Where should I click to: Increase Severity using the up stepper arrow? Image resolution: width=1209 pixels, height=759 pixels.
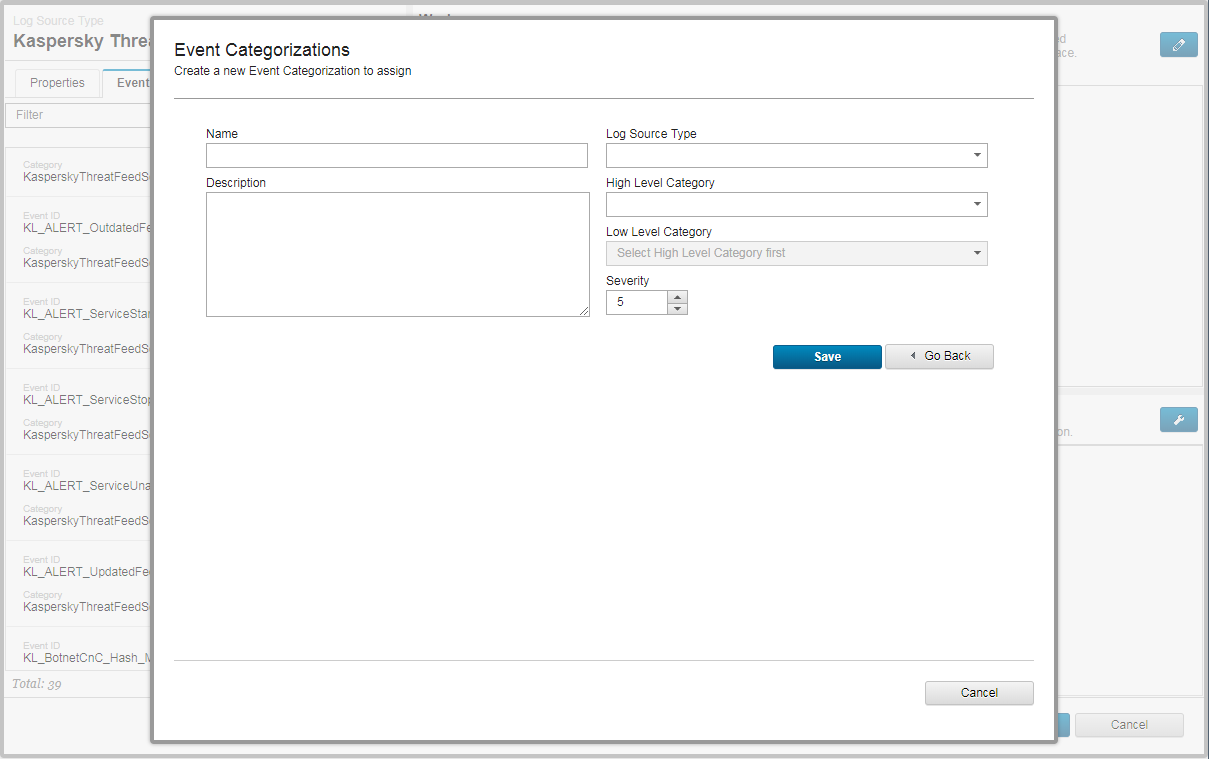pos(678,295)
